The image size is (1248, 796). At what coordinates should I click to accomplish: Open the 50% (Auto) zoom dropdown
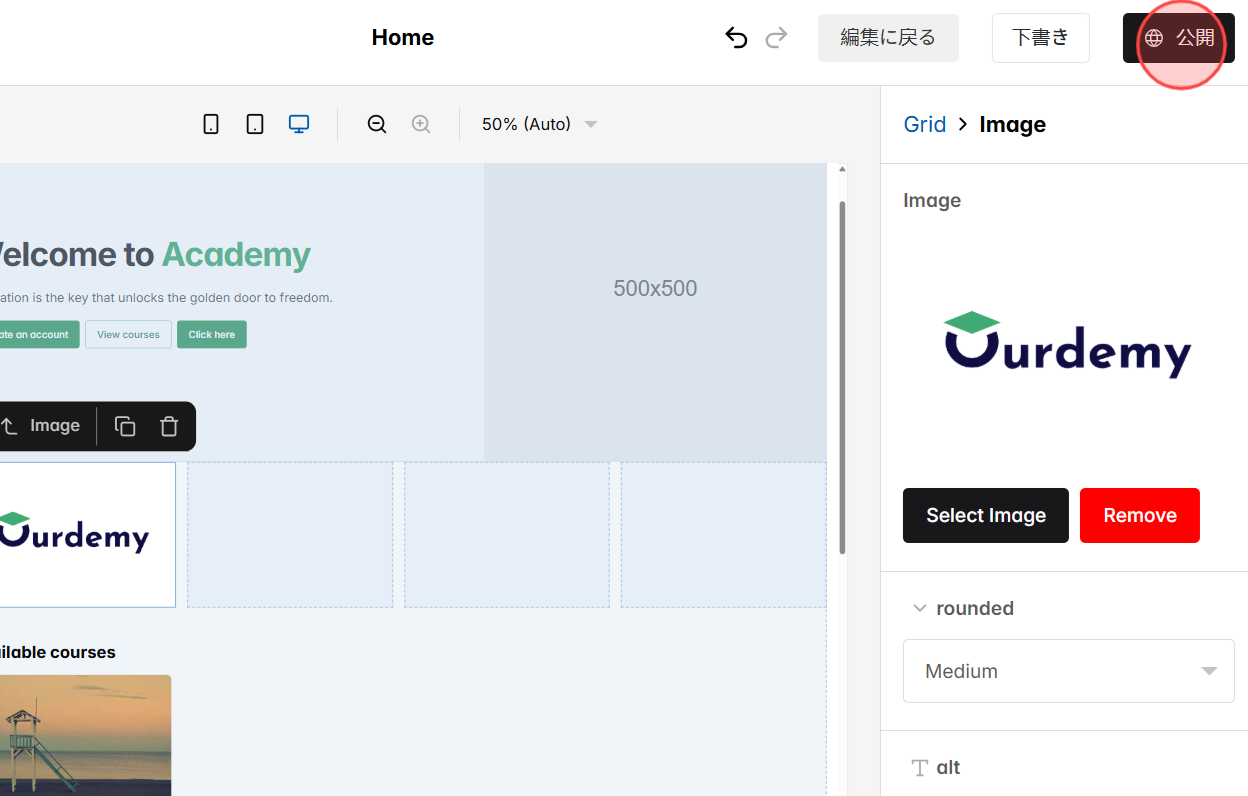point(537,123)
